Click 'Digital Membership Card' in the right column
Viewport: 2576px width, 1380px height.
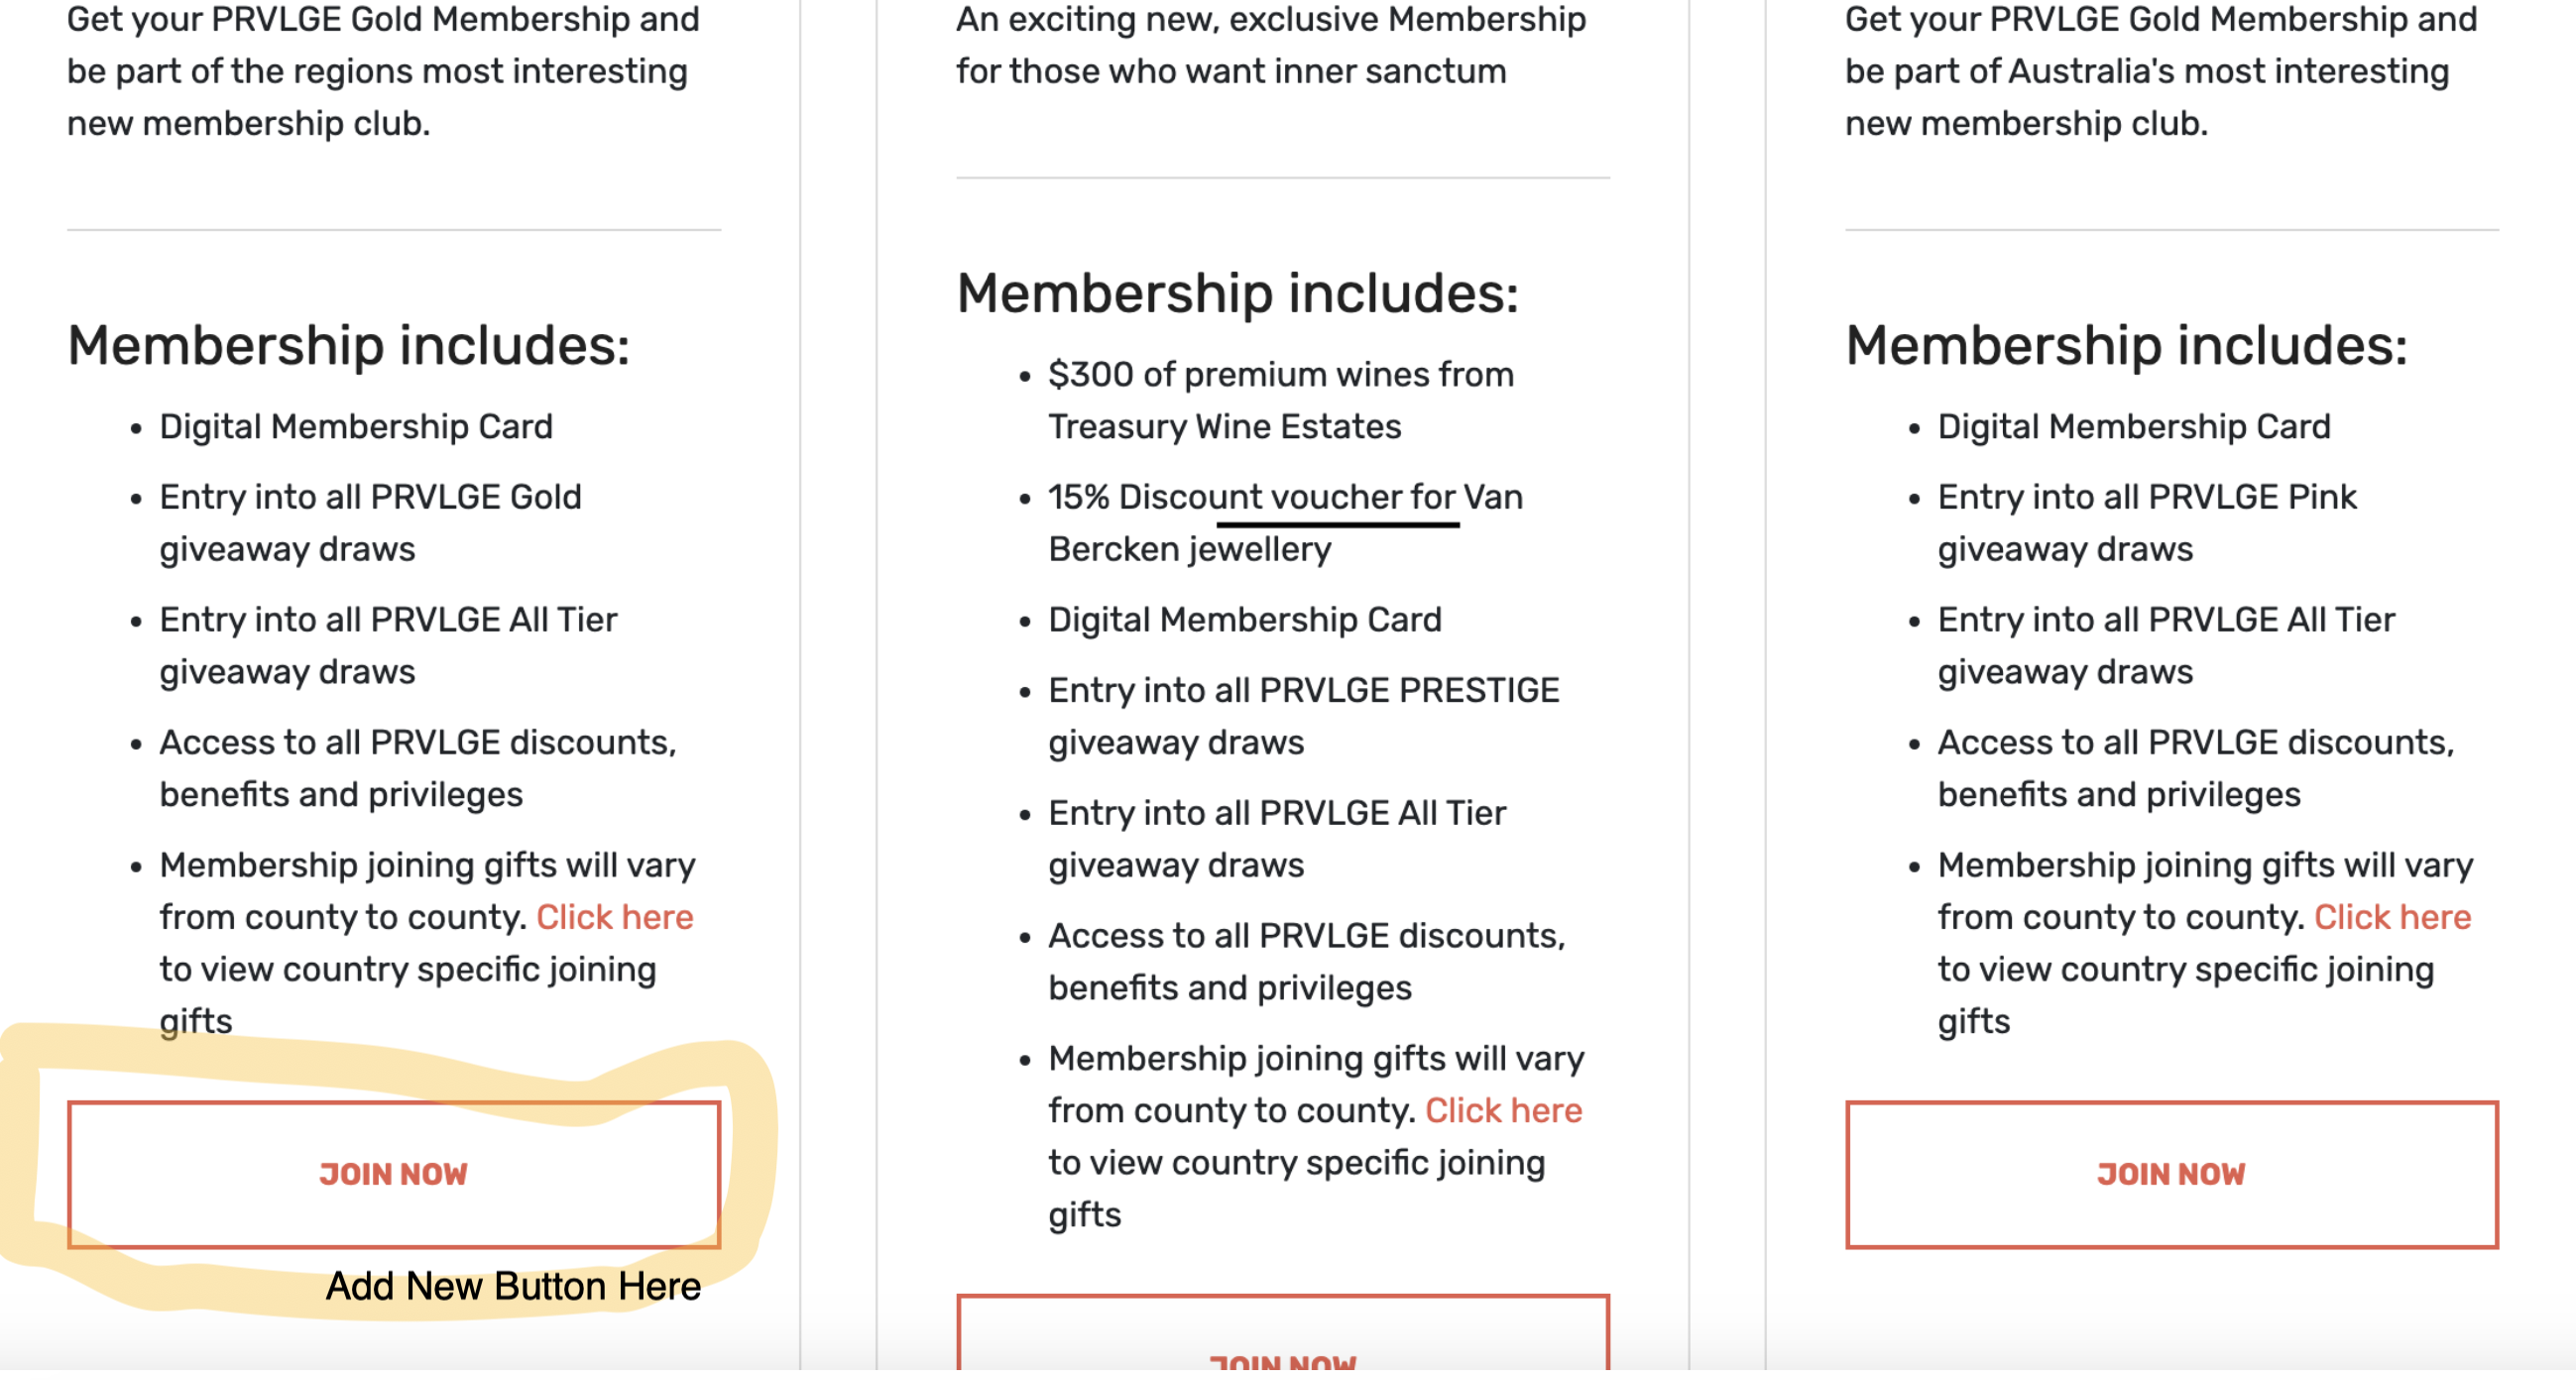(2133, 427)
